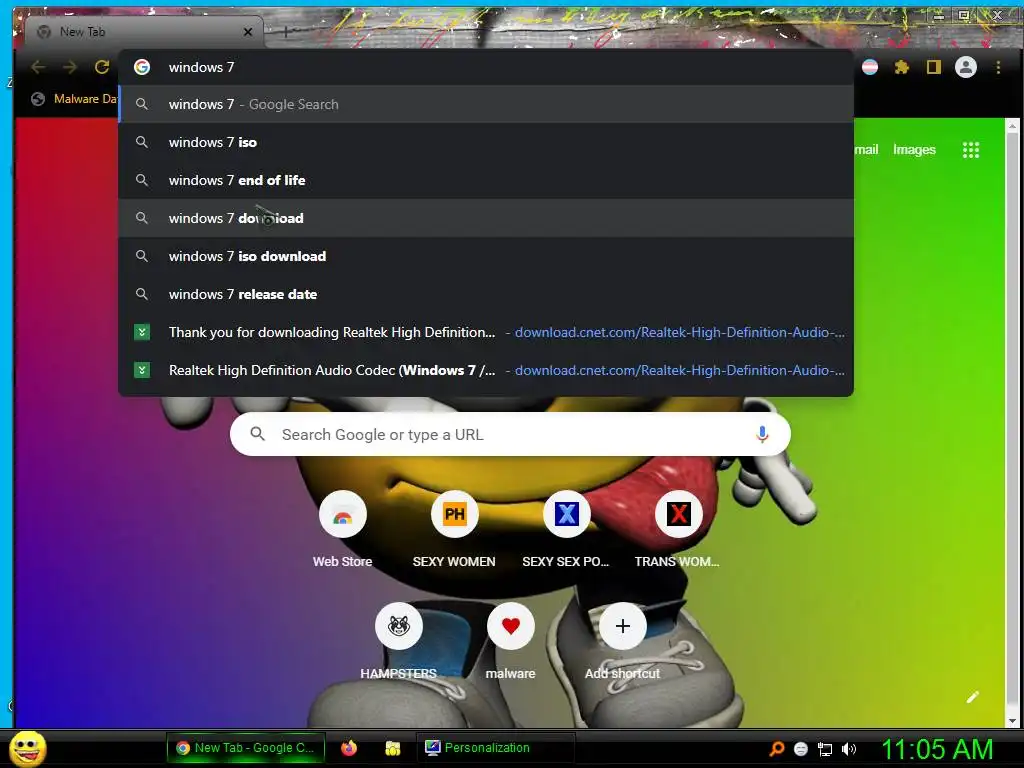The image size is (1024, 768).
Task: Start voice search with the microphone icon
Action: (761, 434)
